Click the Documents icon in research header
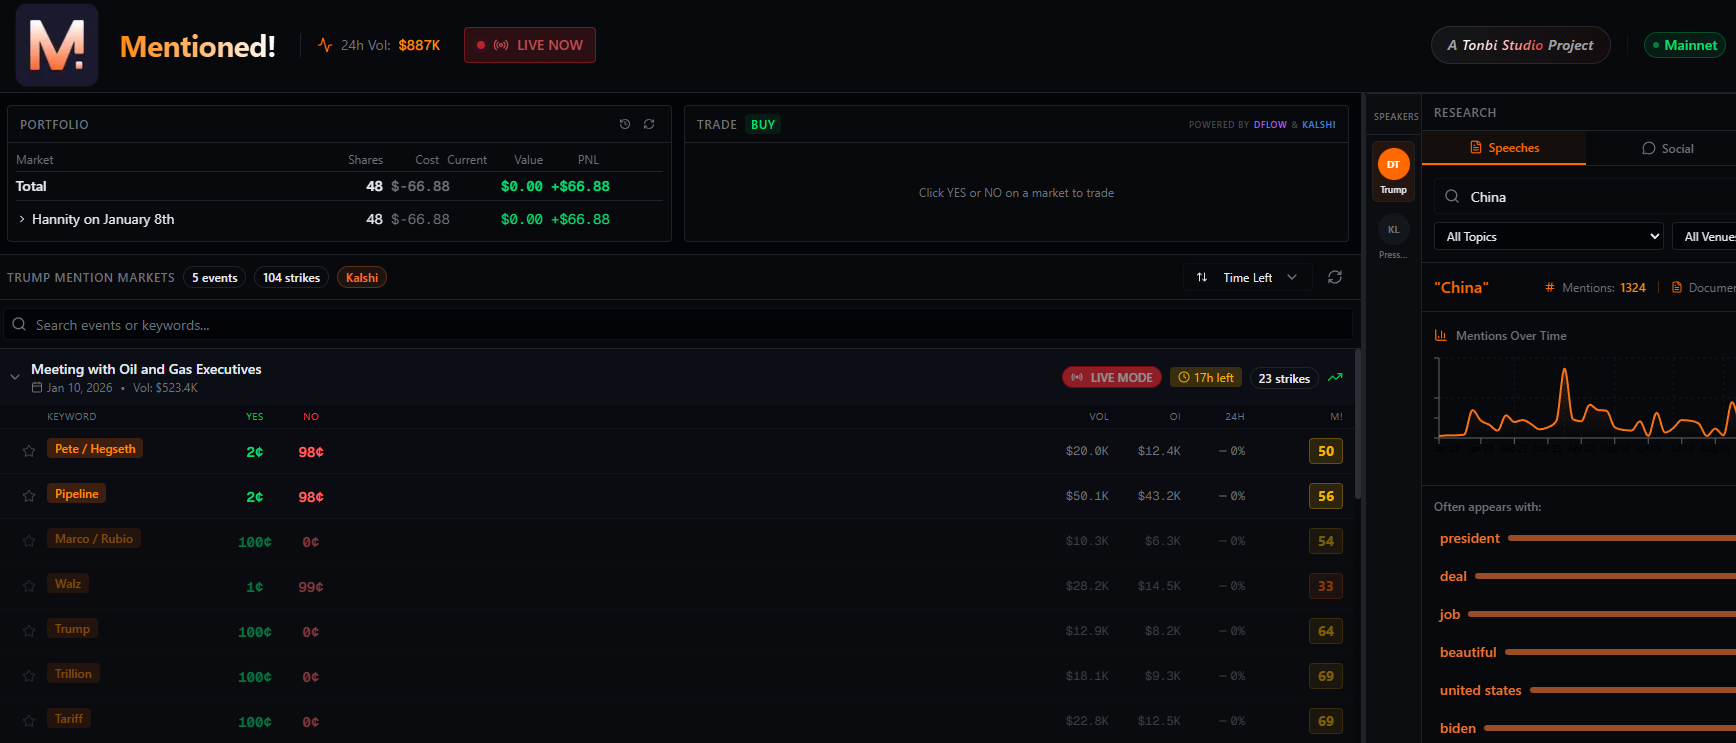Screen dimensions: 1736x743 (x=1677, y=287)
